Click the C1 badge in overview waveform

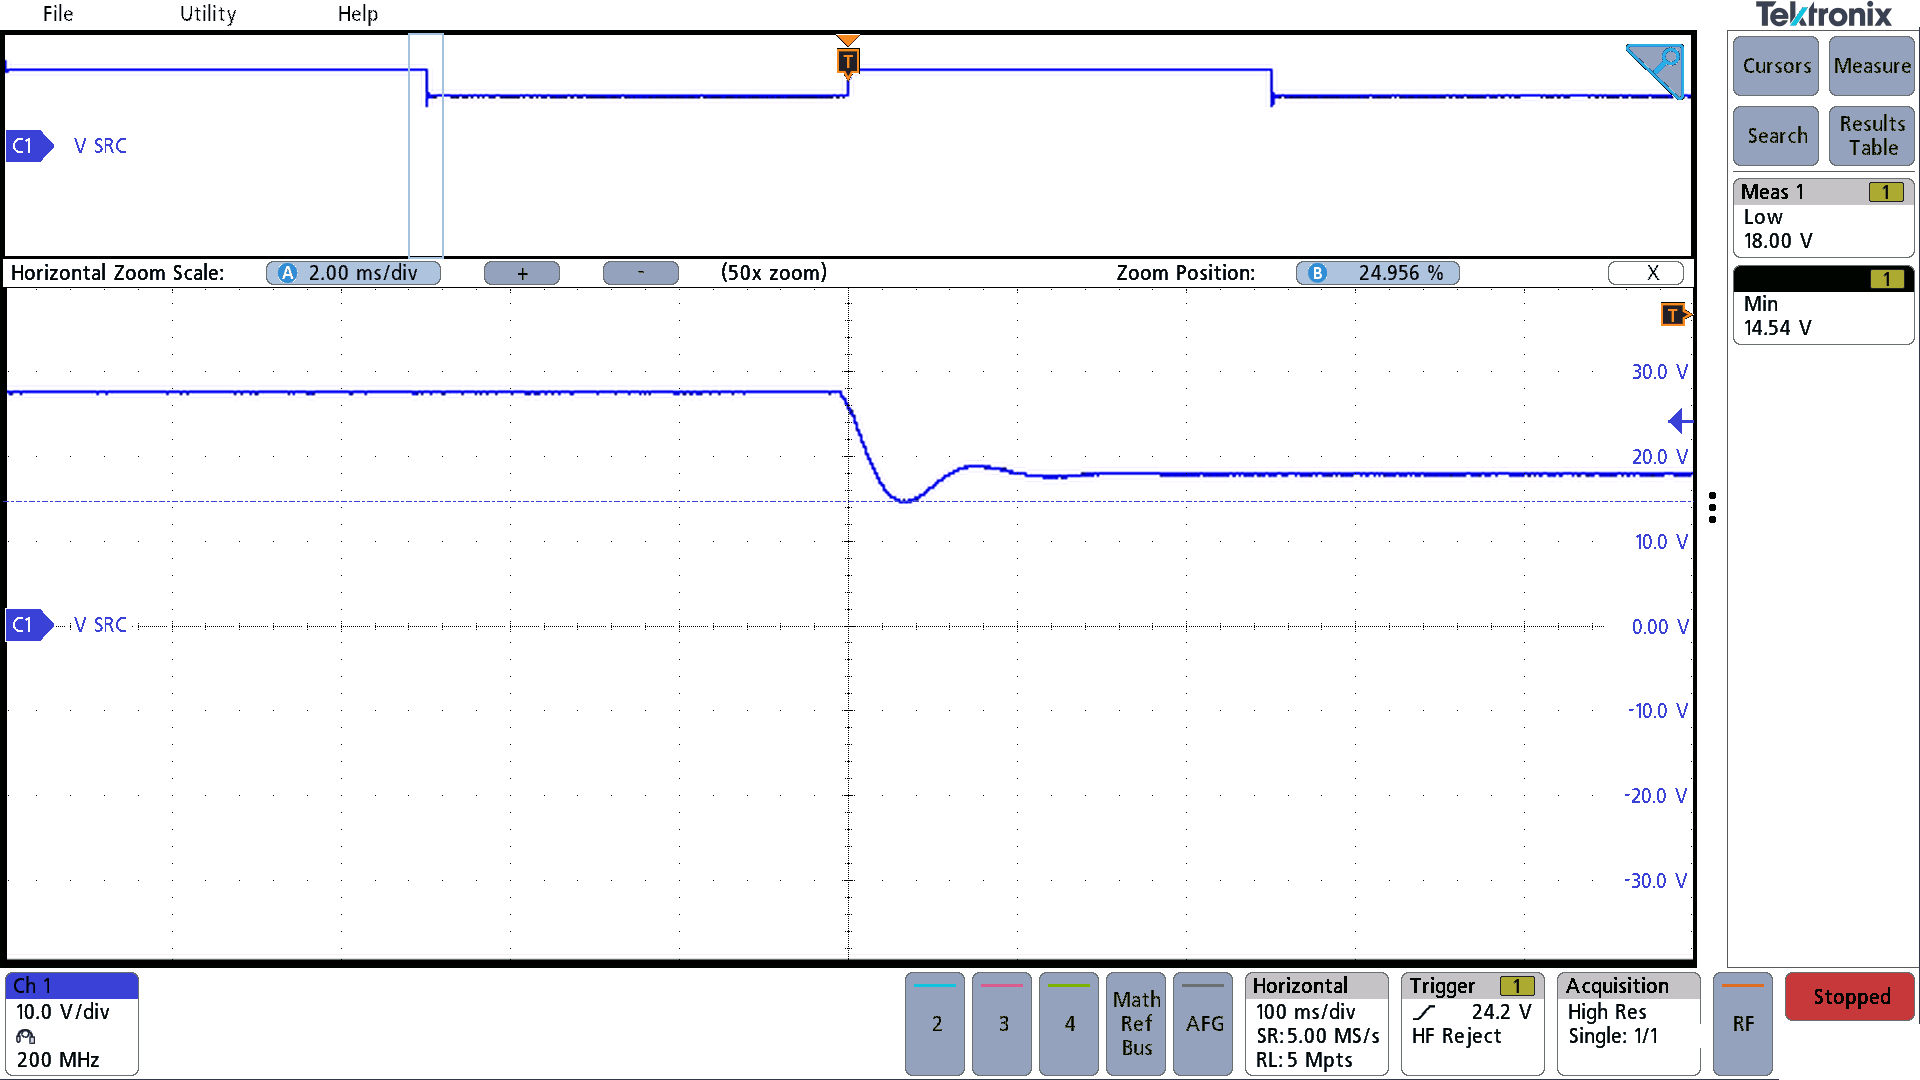(27, 146)
